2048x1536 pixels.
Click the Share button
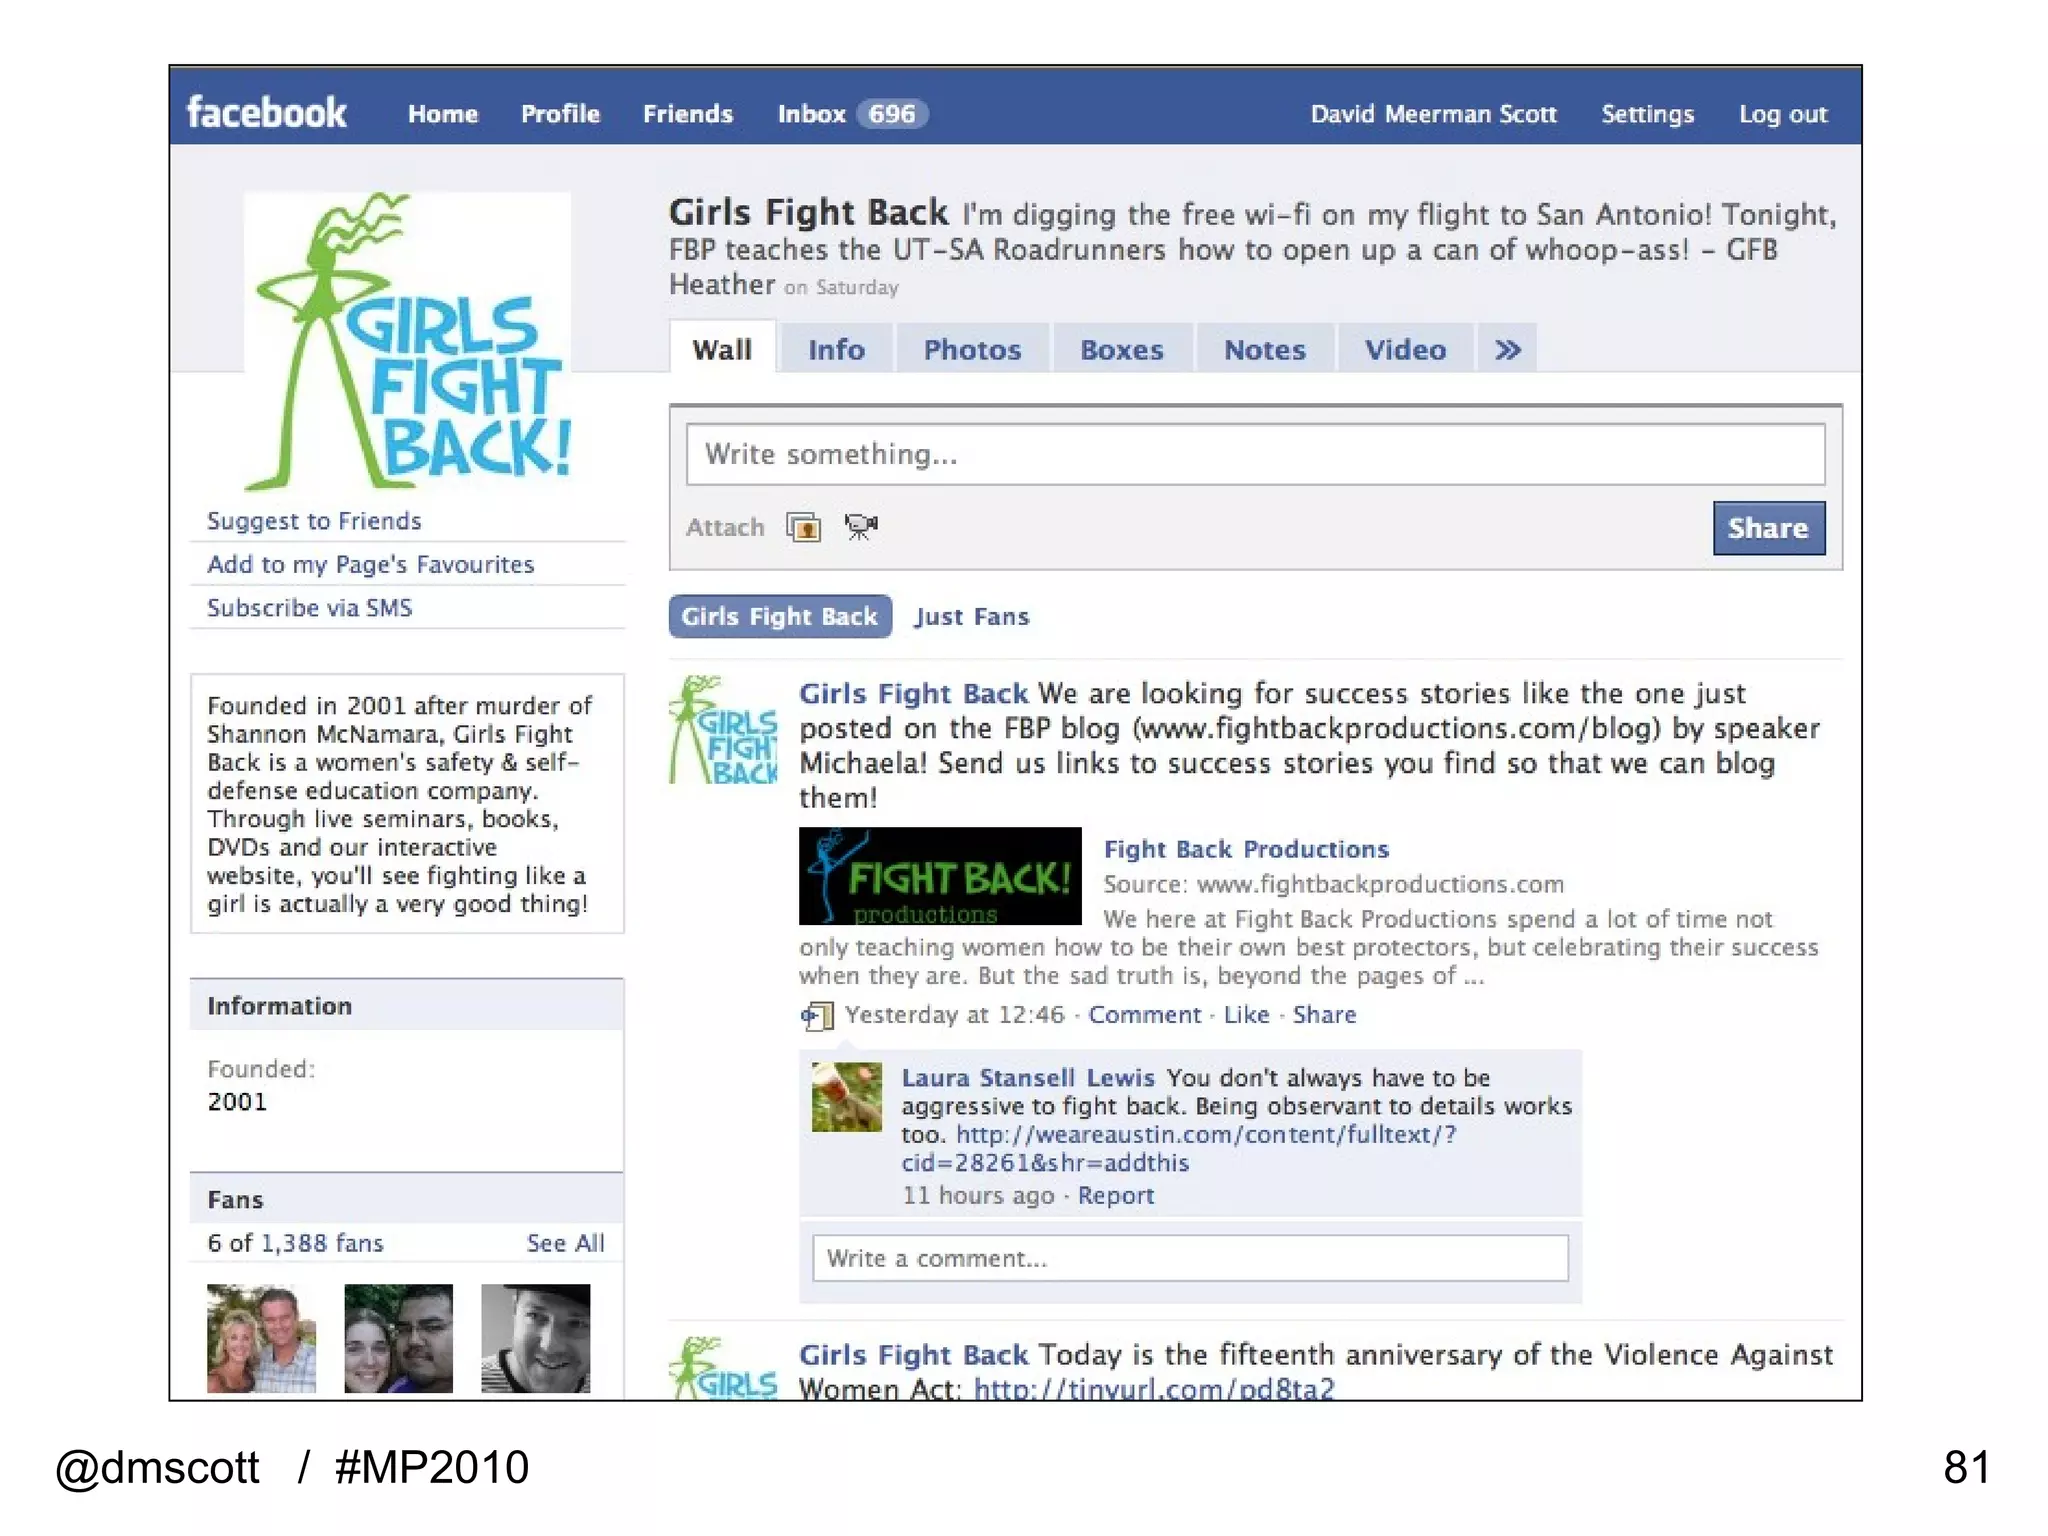tap(1768, 528)
